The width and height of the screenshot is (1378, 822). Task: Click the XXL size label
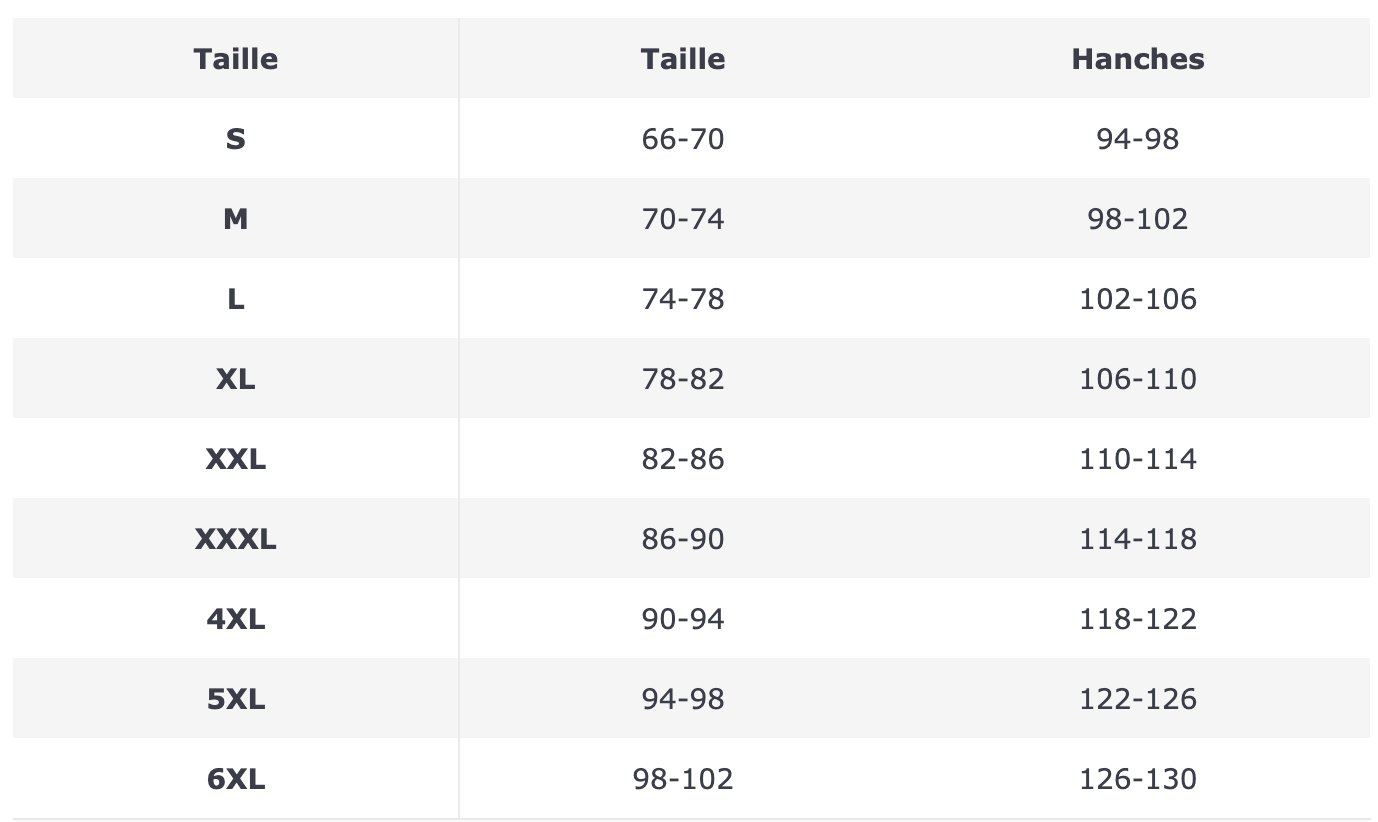(235, 459)
